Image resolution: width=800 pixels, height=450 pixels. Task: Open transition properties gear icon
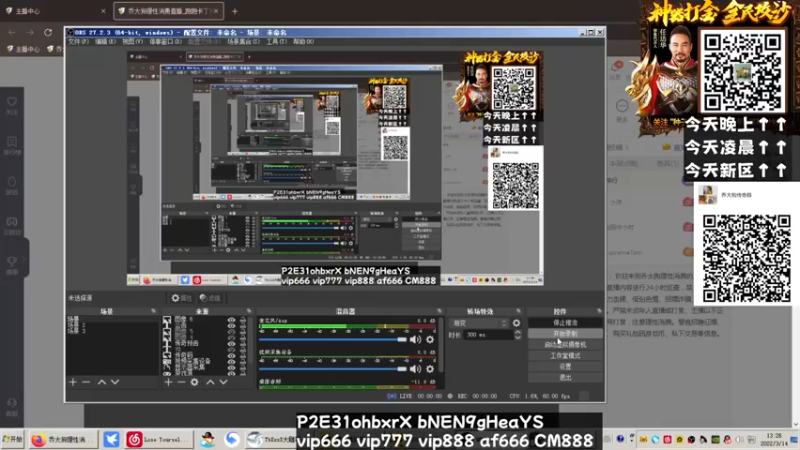[516, 323]
